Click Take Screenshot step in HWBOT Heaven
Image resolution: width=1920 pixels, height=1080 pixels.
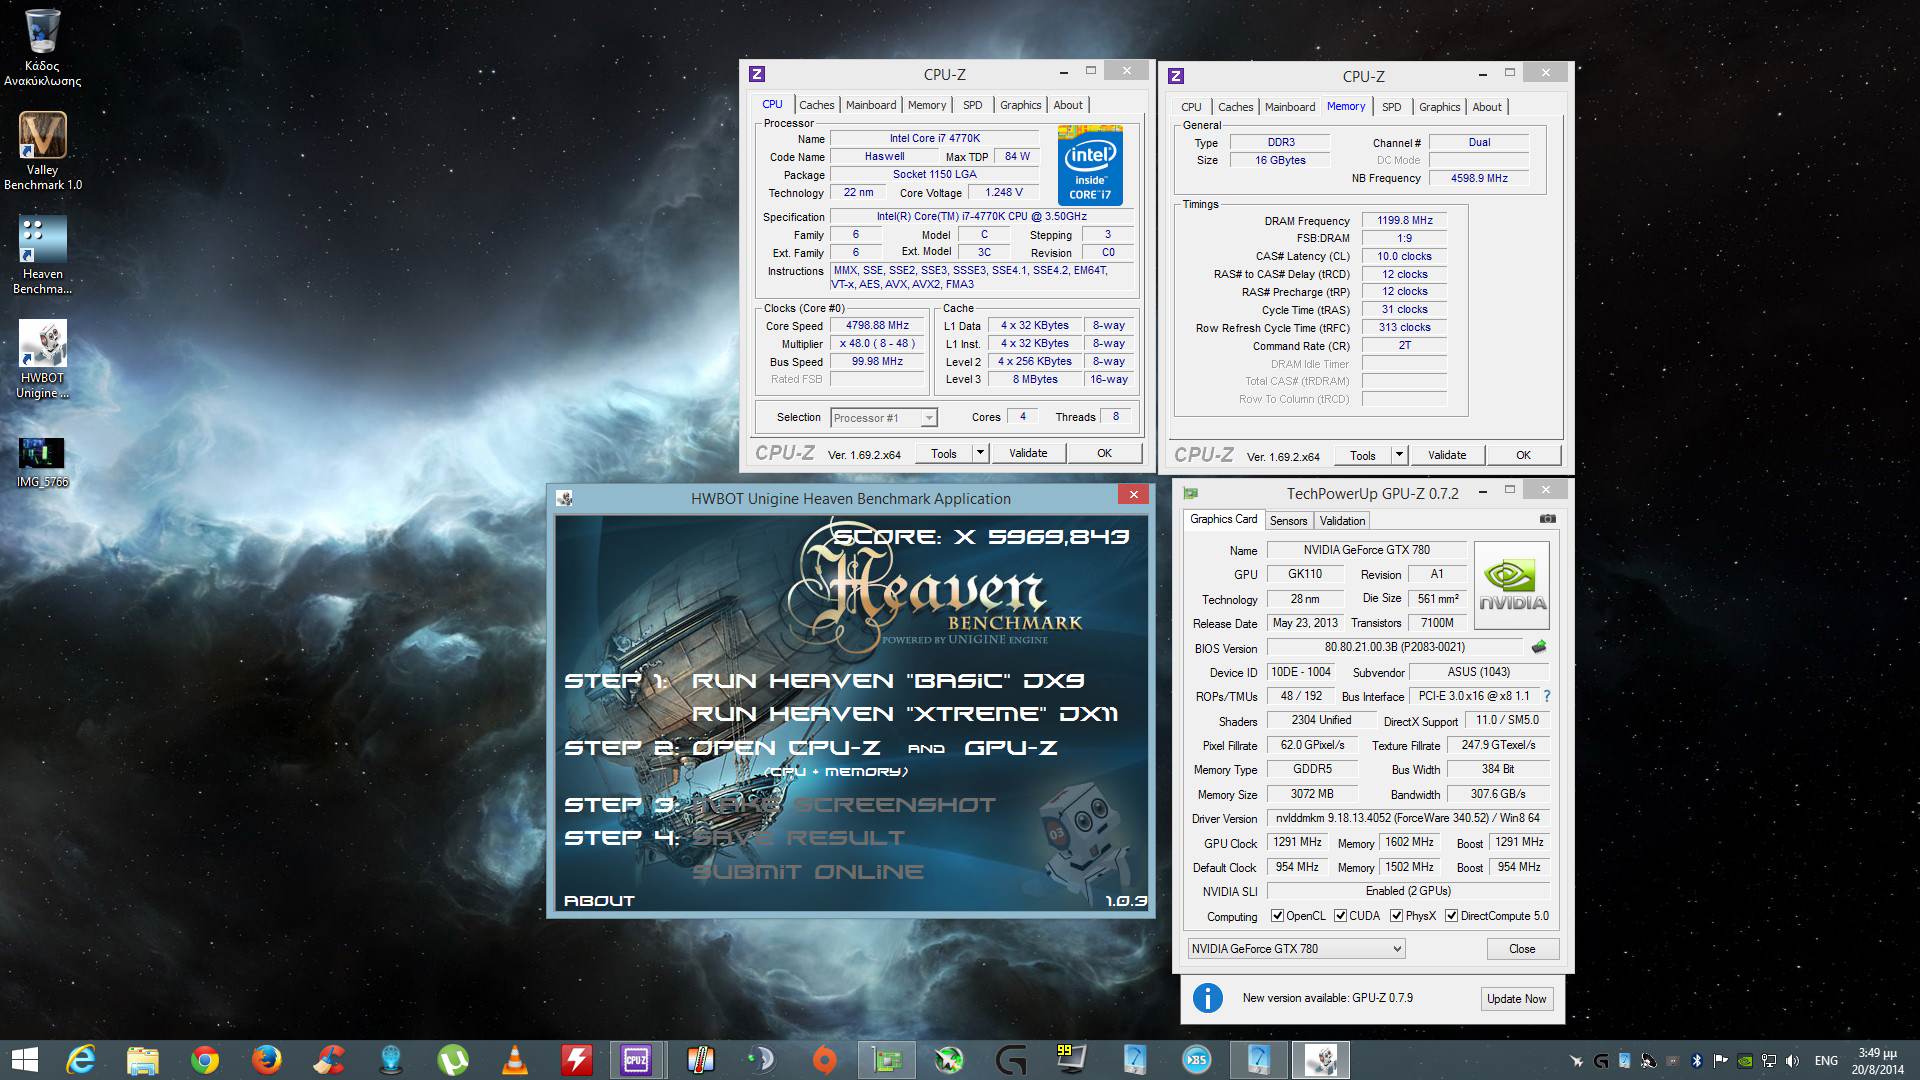click(844, 805)
